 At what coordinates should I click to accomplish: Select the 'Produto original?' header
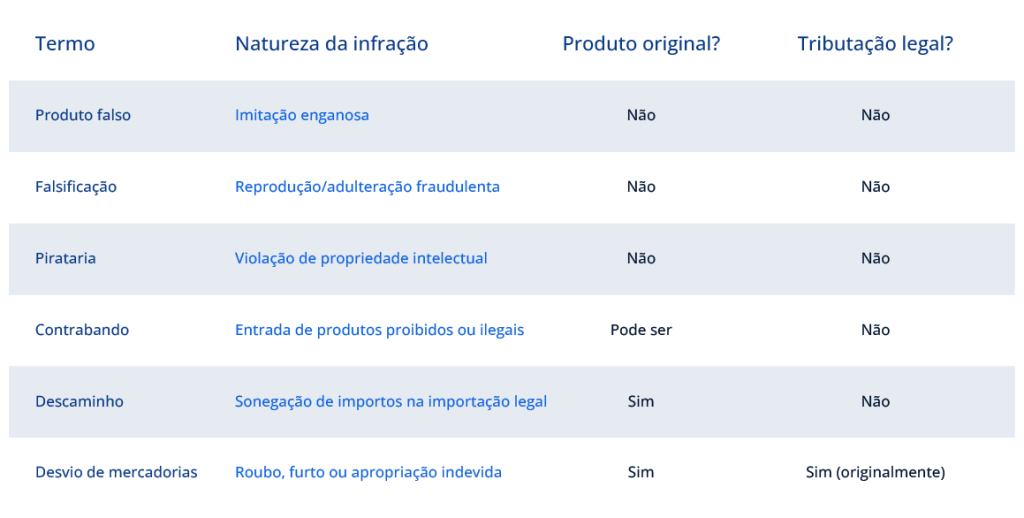tap(641, 44)
